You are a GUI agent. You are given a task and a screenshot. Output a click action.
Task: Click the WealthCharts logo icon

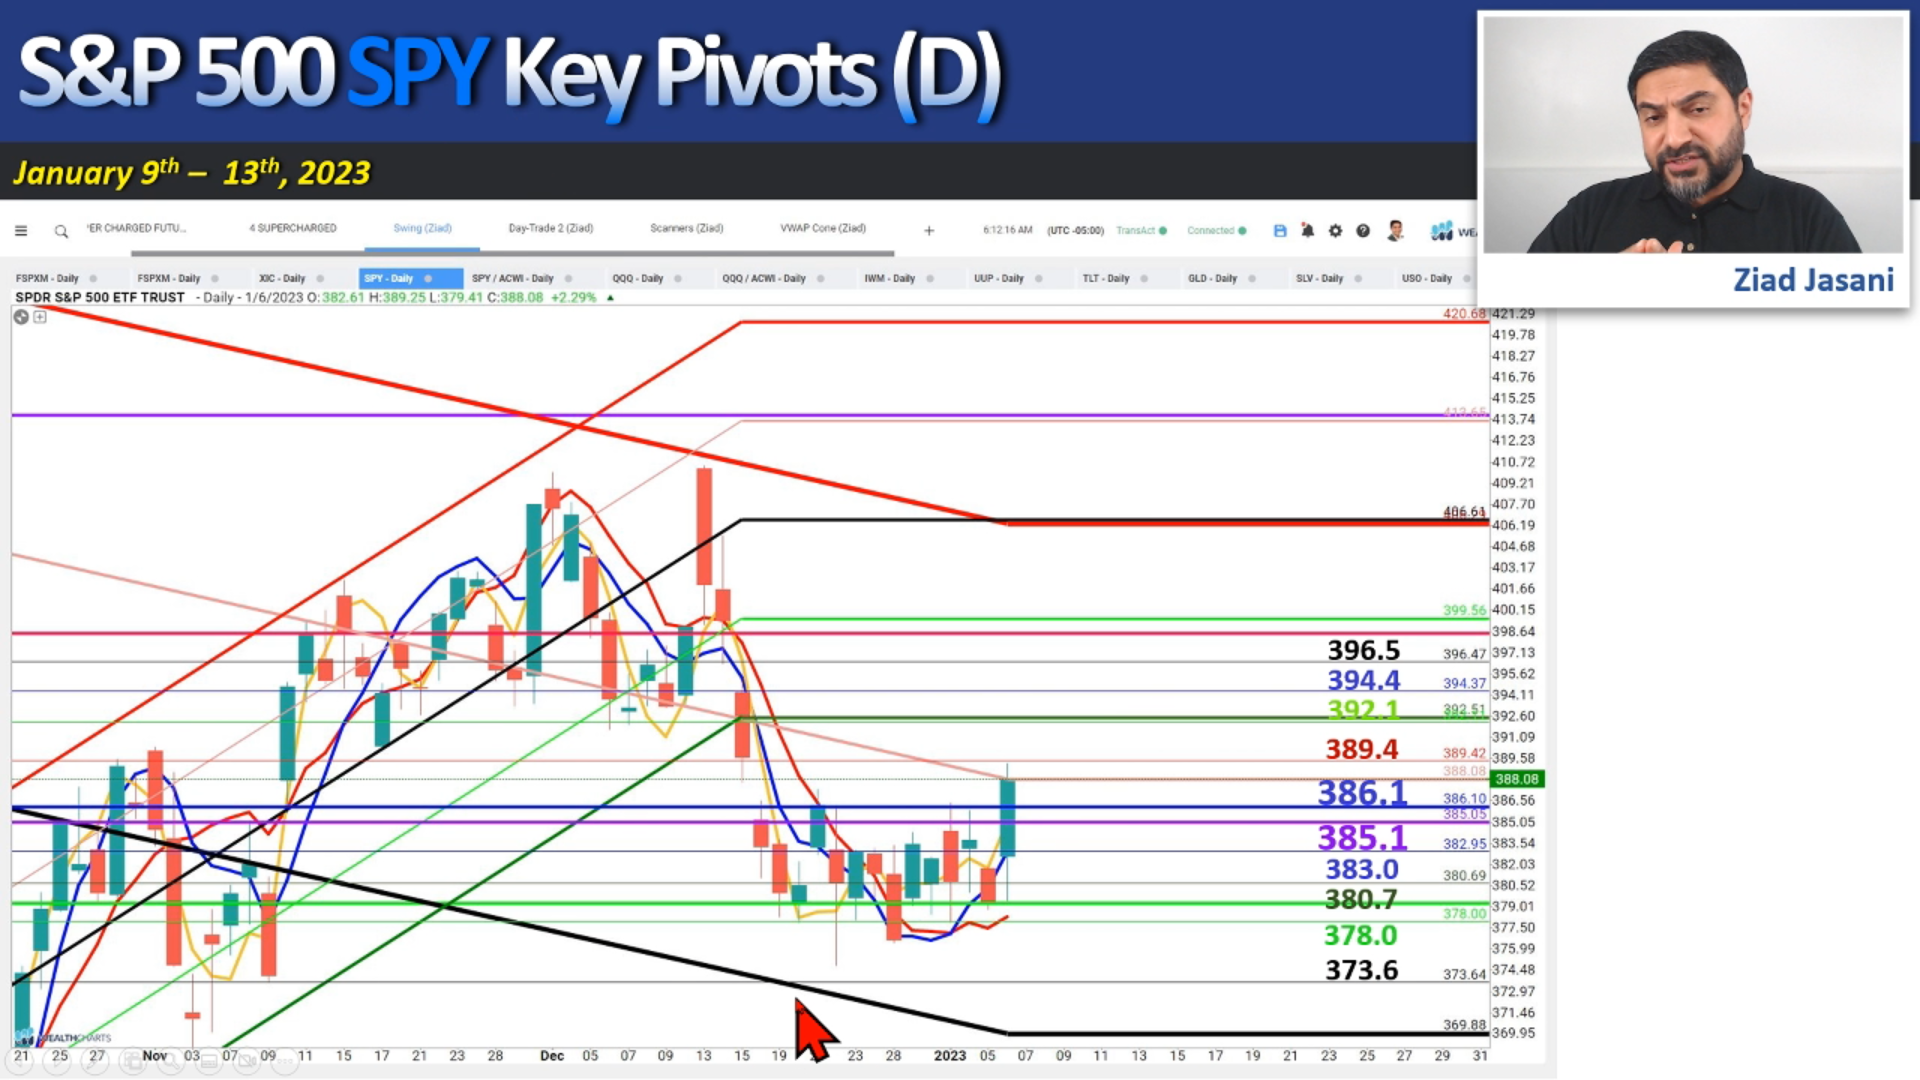click(1441, 231)
